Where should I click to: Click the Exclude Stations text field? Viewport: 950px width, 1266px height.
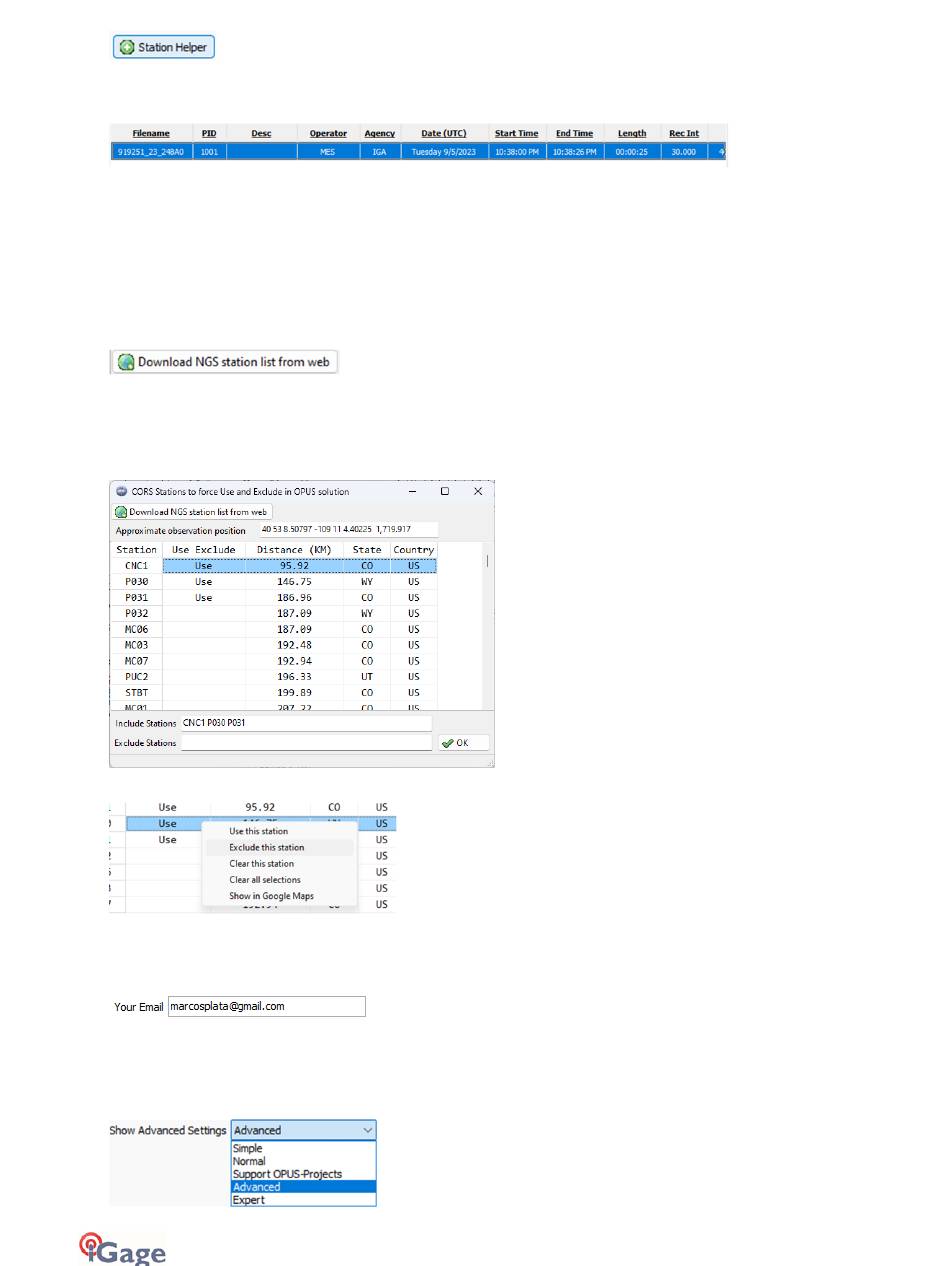pyautogui.click(x=306, y=743)
